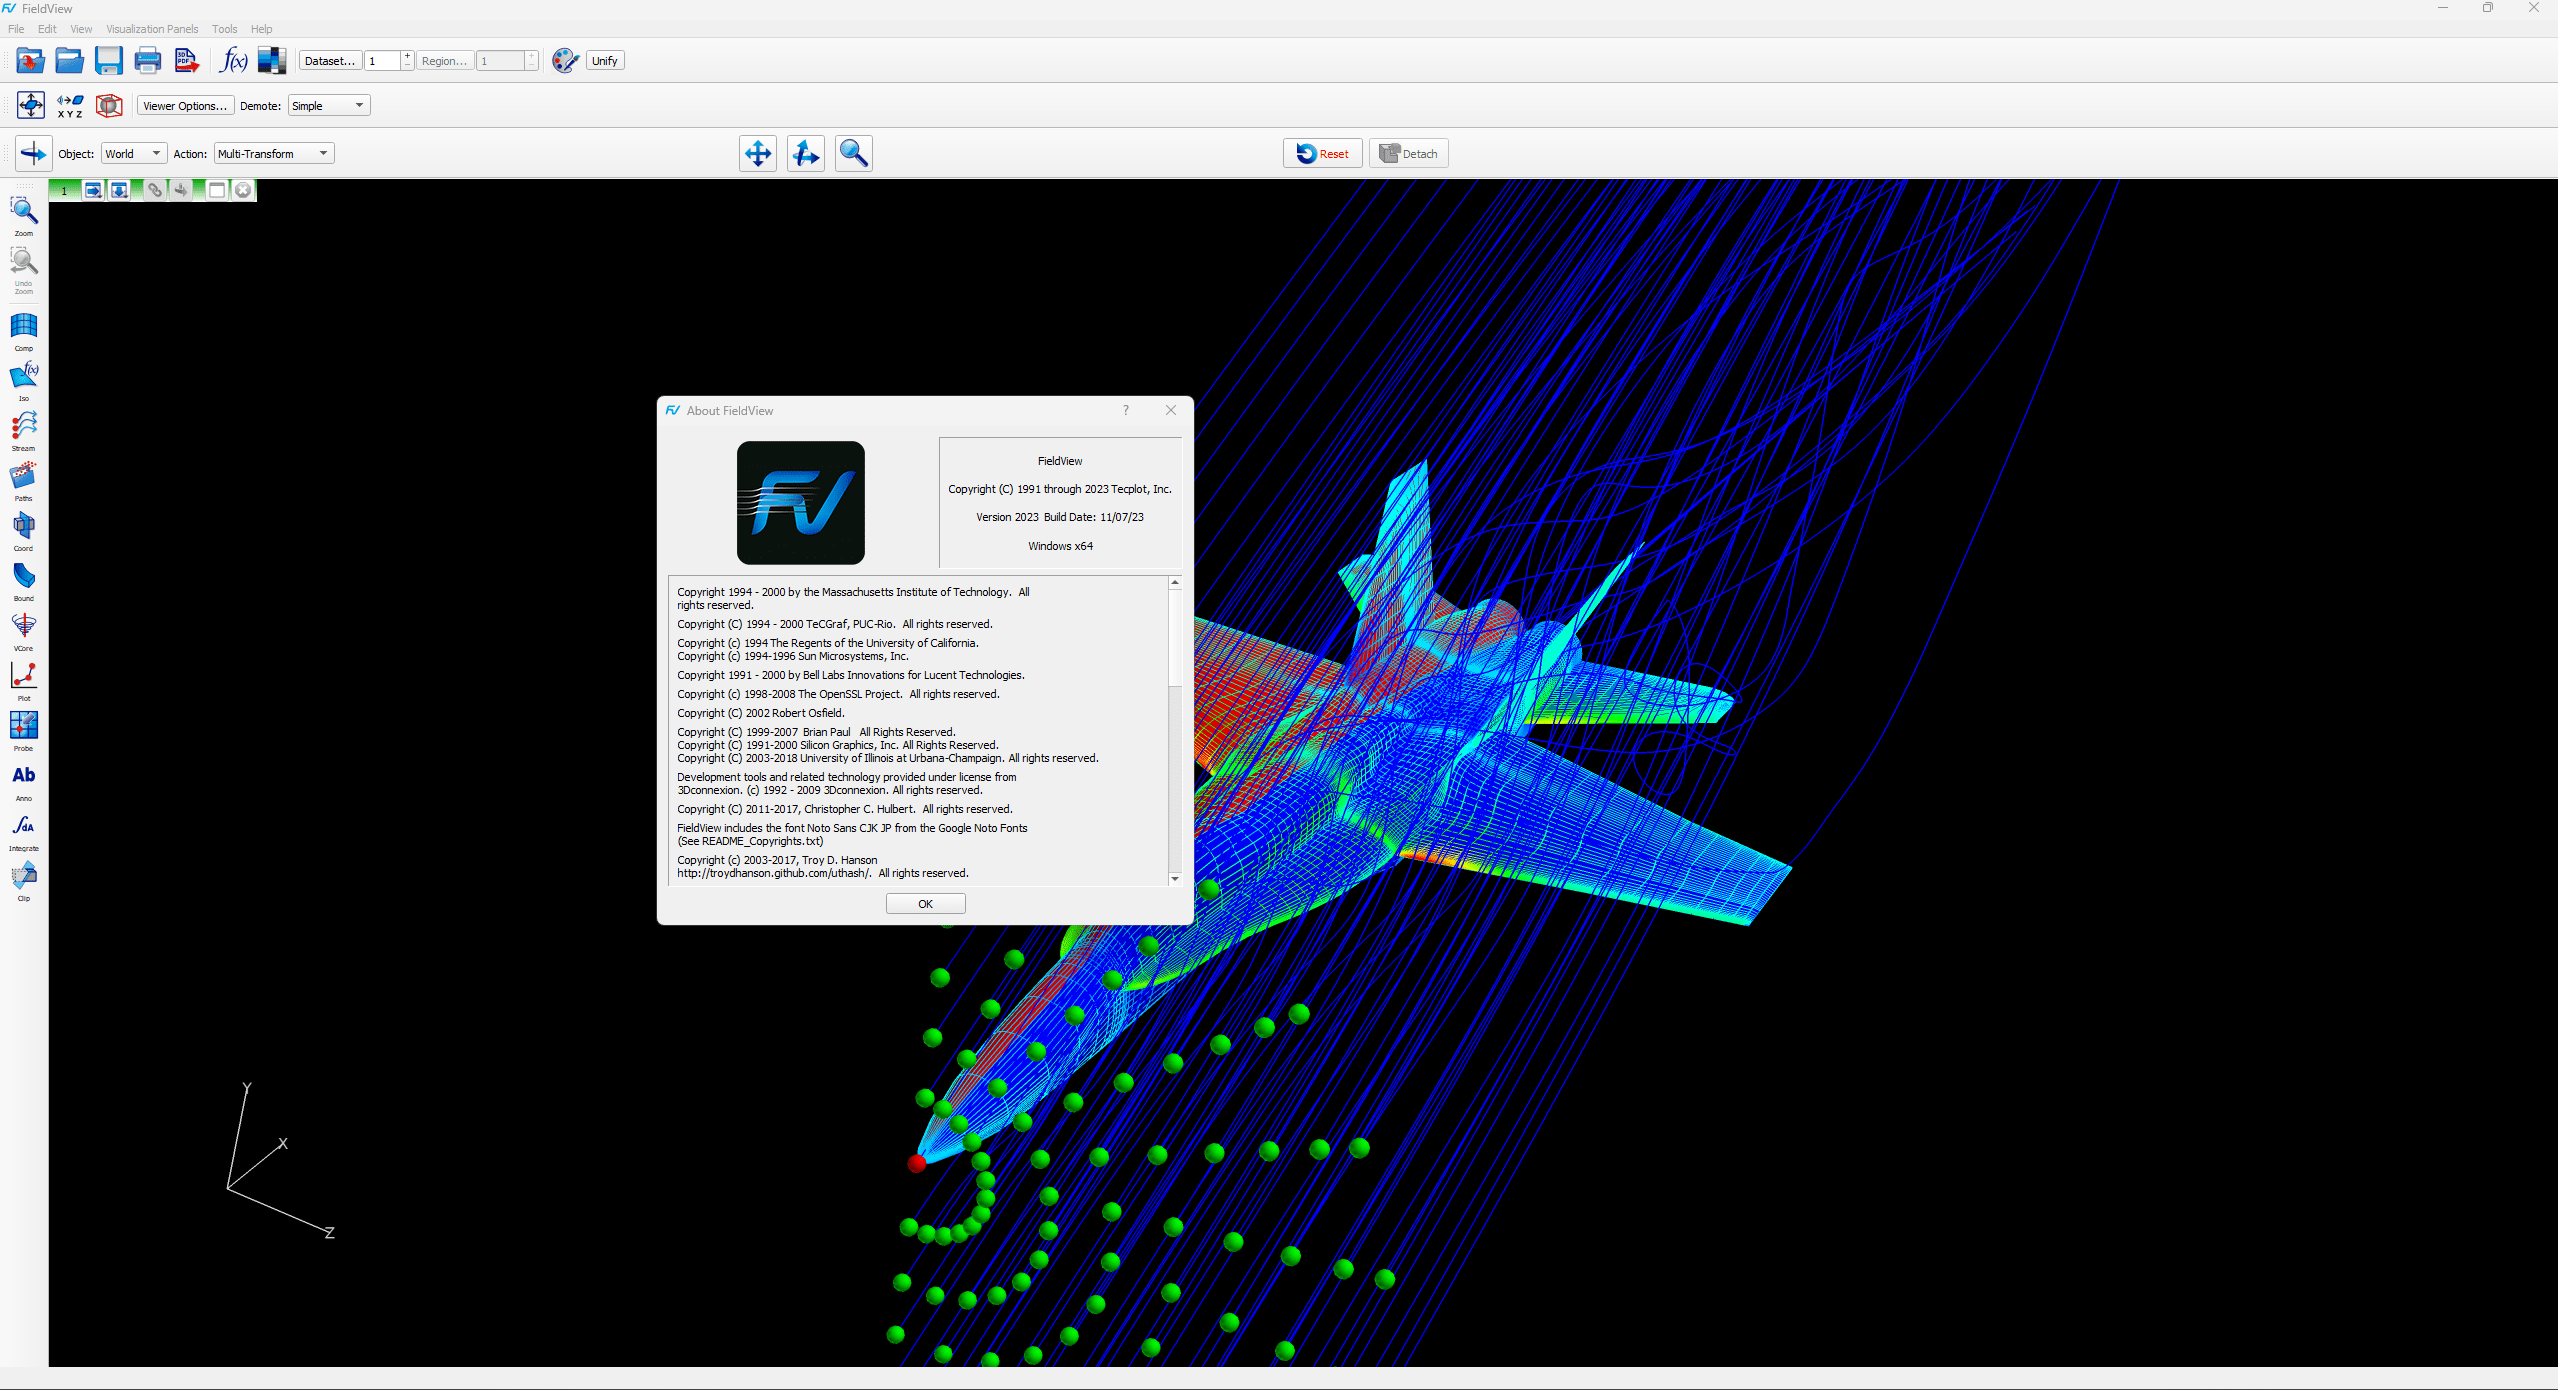The width and height of the screenshot is (2558, 1390).
Task: Click the scroll up arrow in copyright list
Action: [x=1175, y=582]
